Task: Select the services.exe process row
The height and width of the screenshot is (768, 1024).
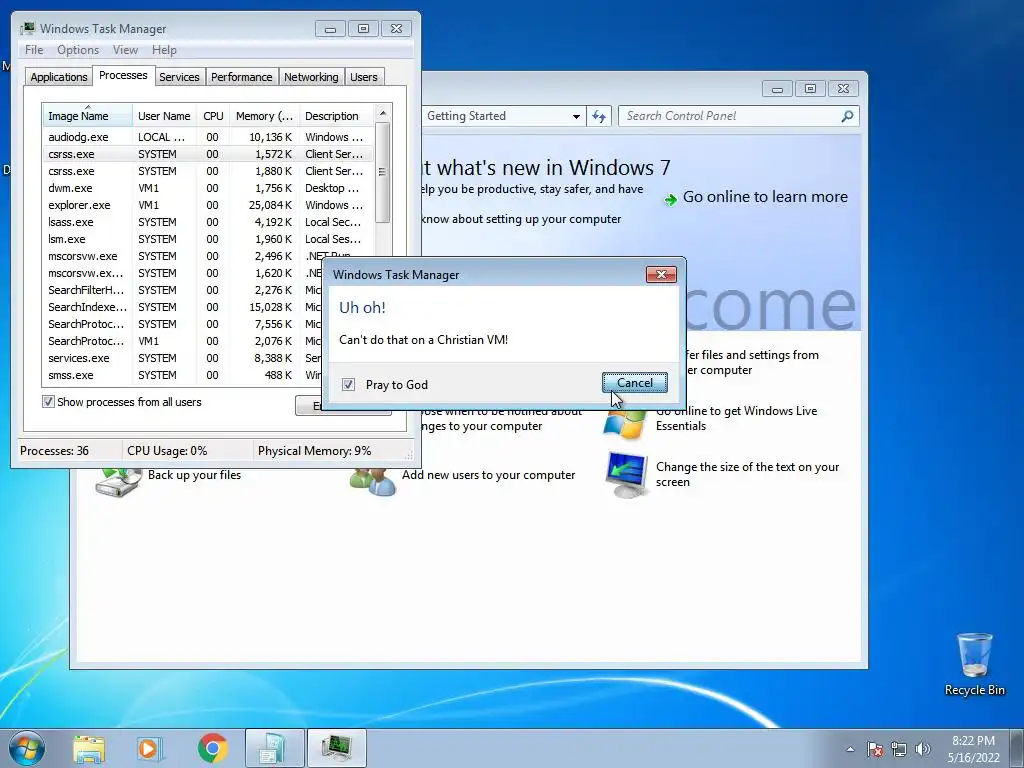Action: [183, 358]
